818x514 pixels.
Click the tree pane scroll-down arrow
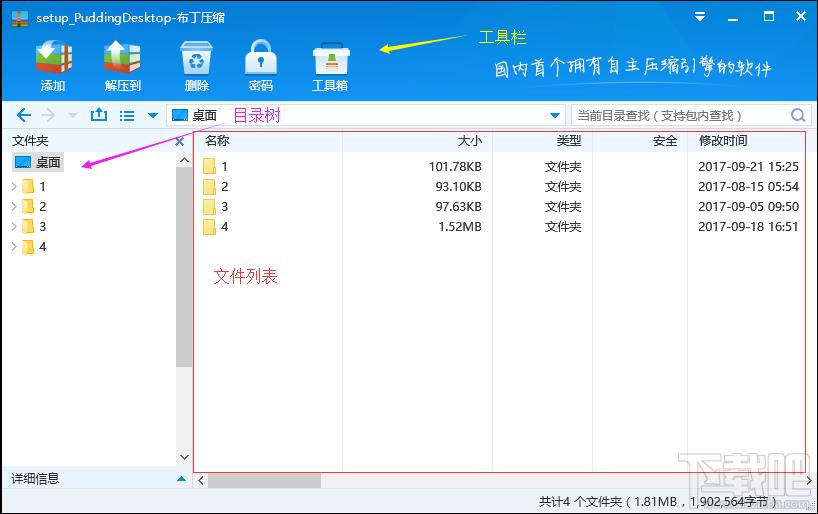(184, 457)
